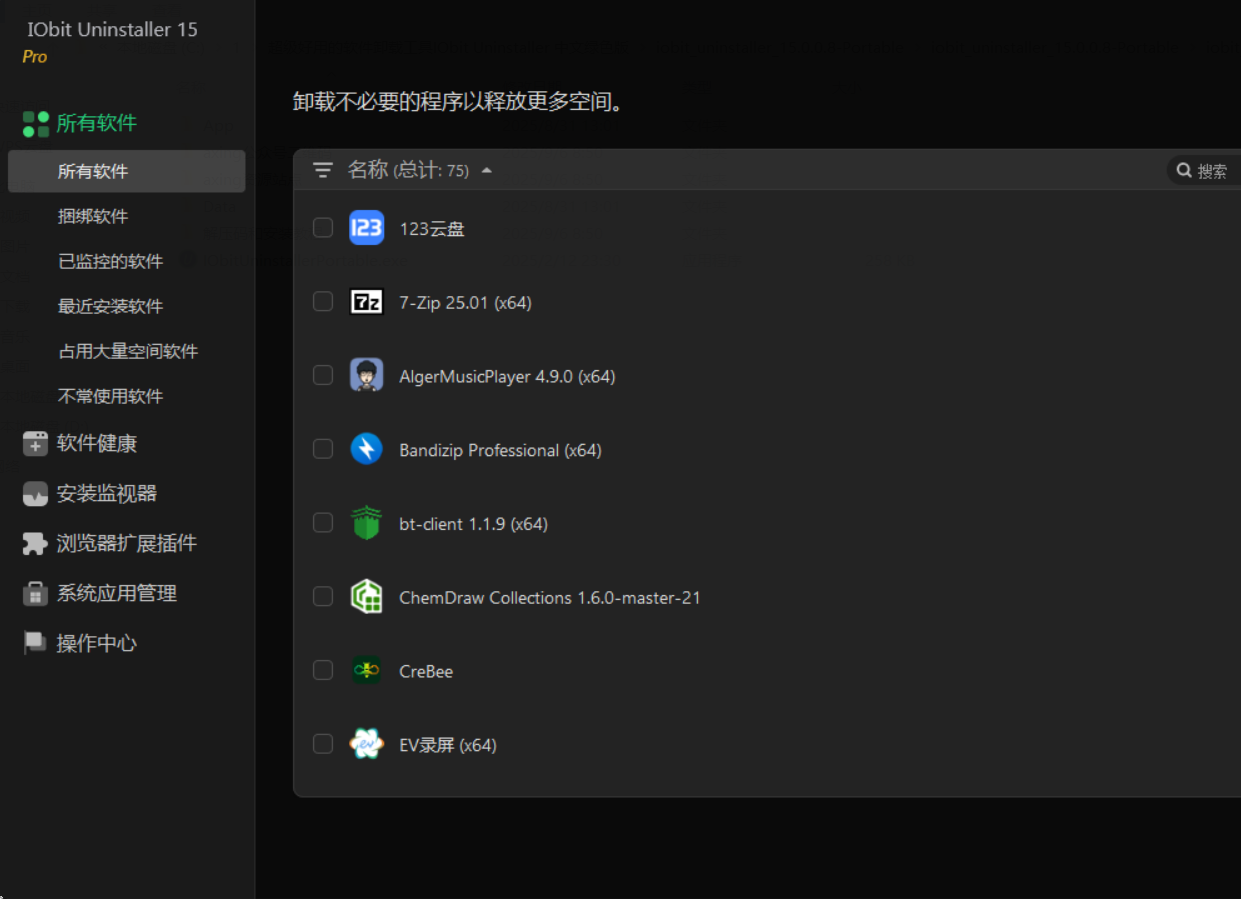Select the 7-Zip 25.01 (x64) name
This screenshot has width=1241, height=899.
tap(465, 302)
